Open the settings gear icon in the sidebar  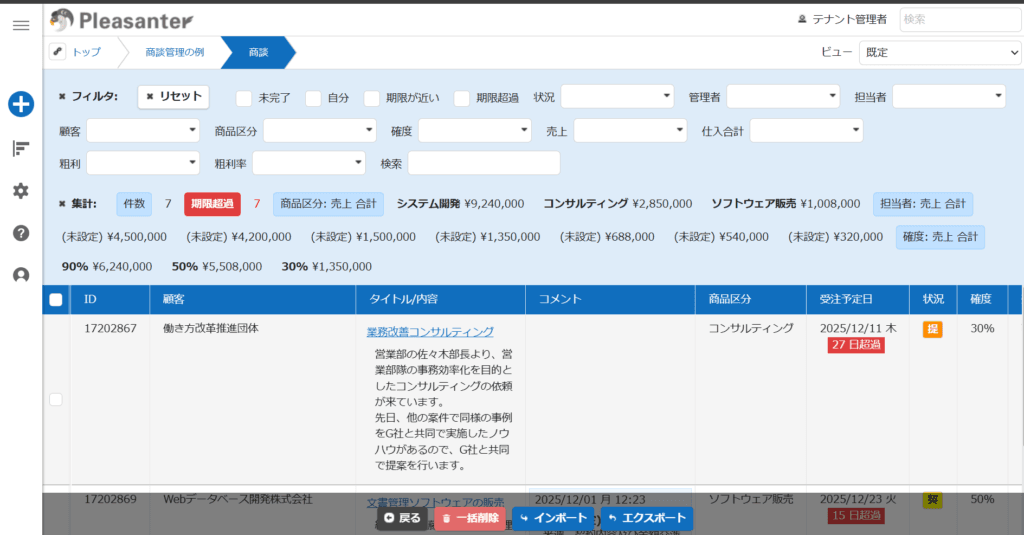(x=20, y=191)
